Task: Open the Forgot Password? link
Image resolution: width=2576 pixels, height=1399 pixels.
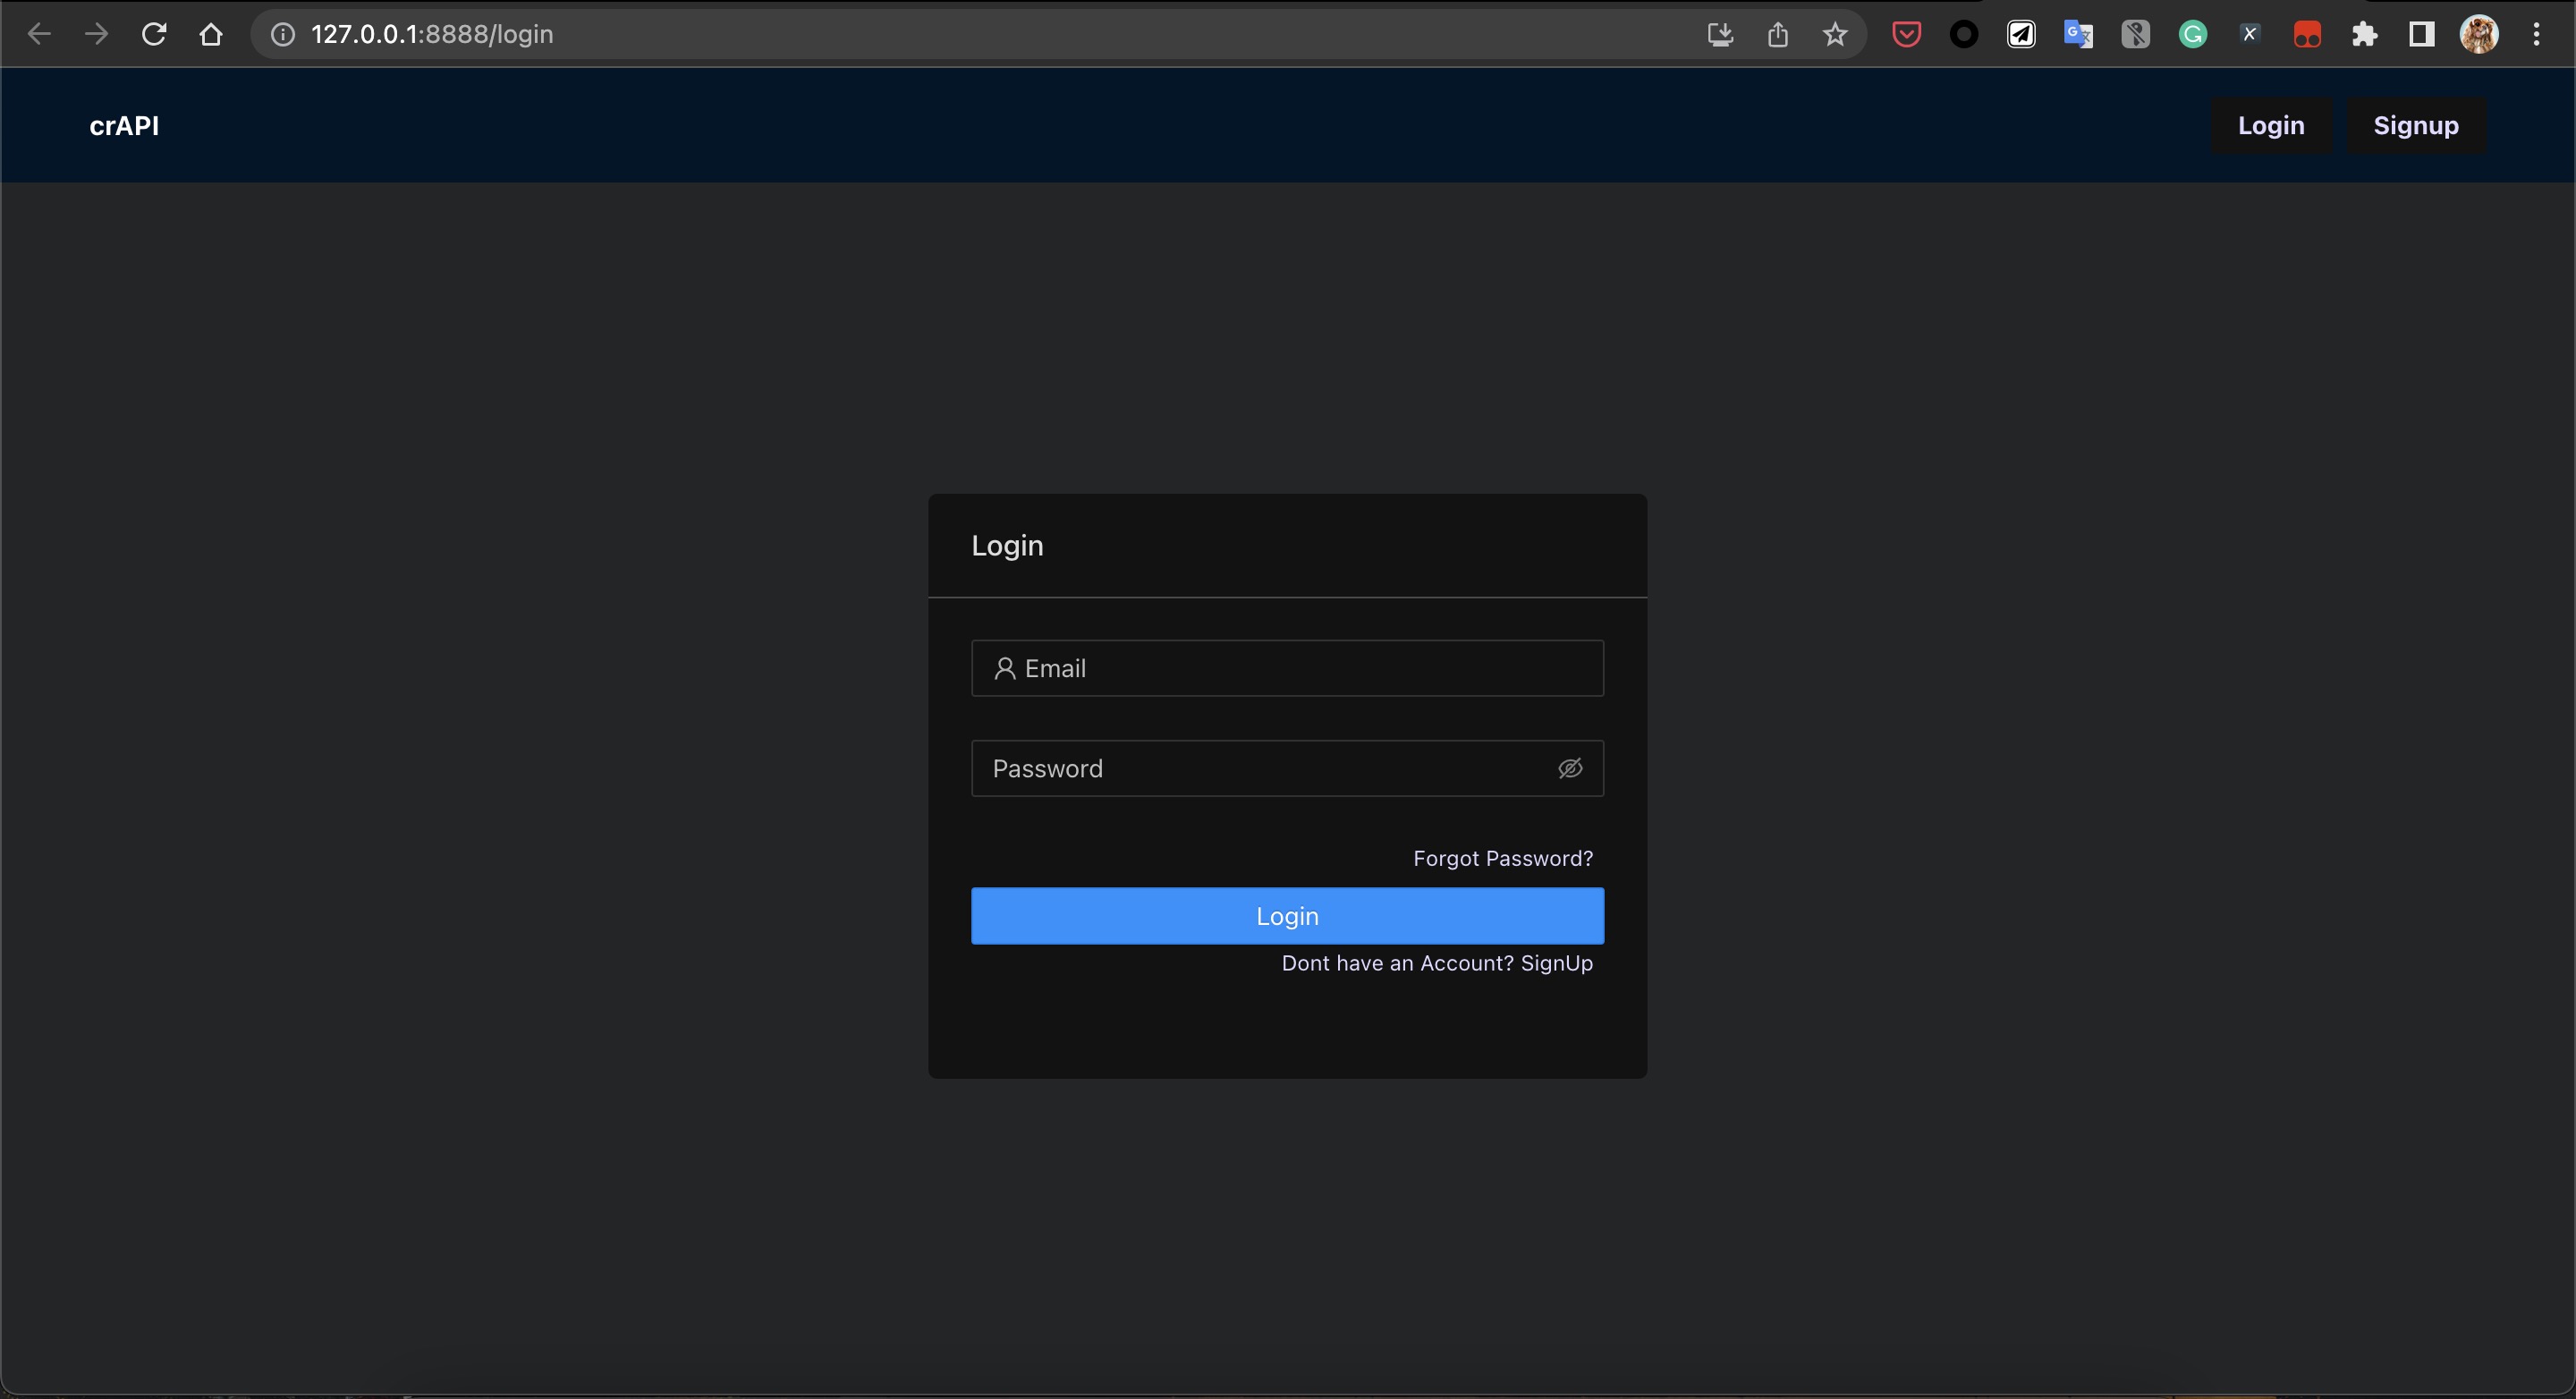Action: pyautogui.click(x=1502, y=858)
